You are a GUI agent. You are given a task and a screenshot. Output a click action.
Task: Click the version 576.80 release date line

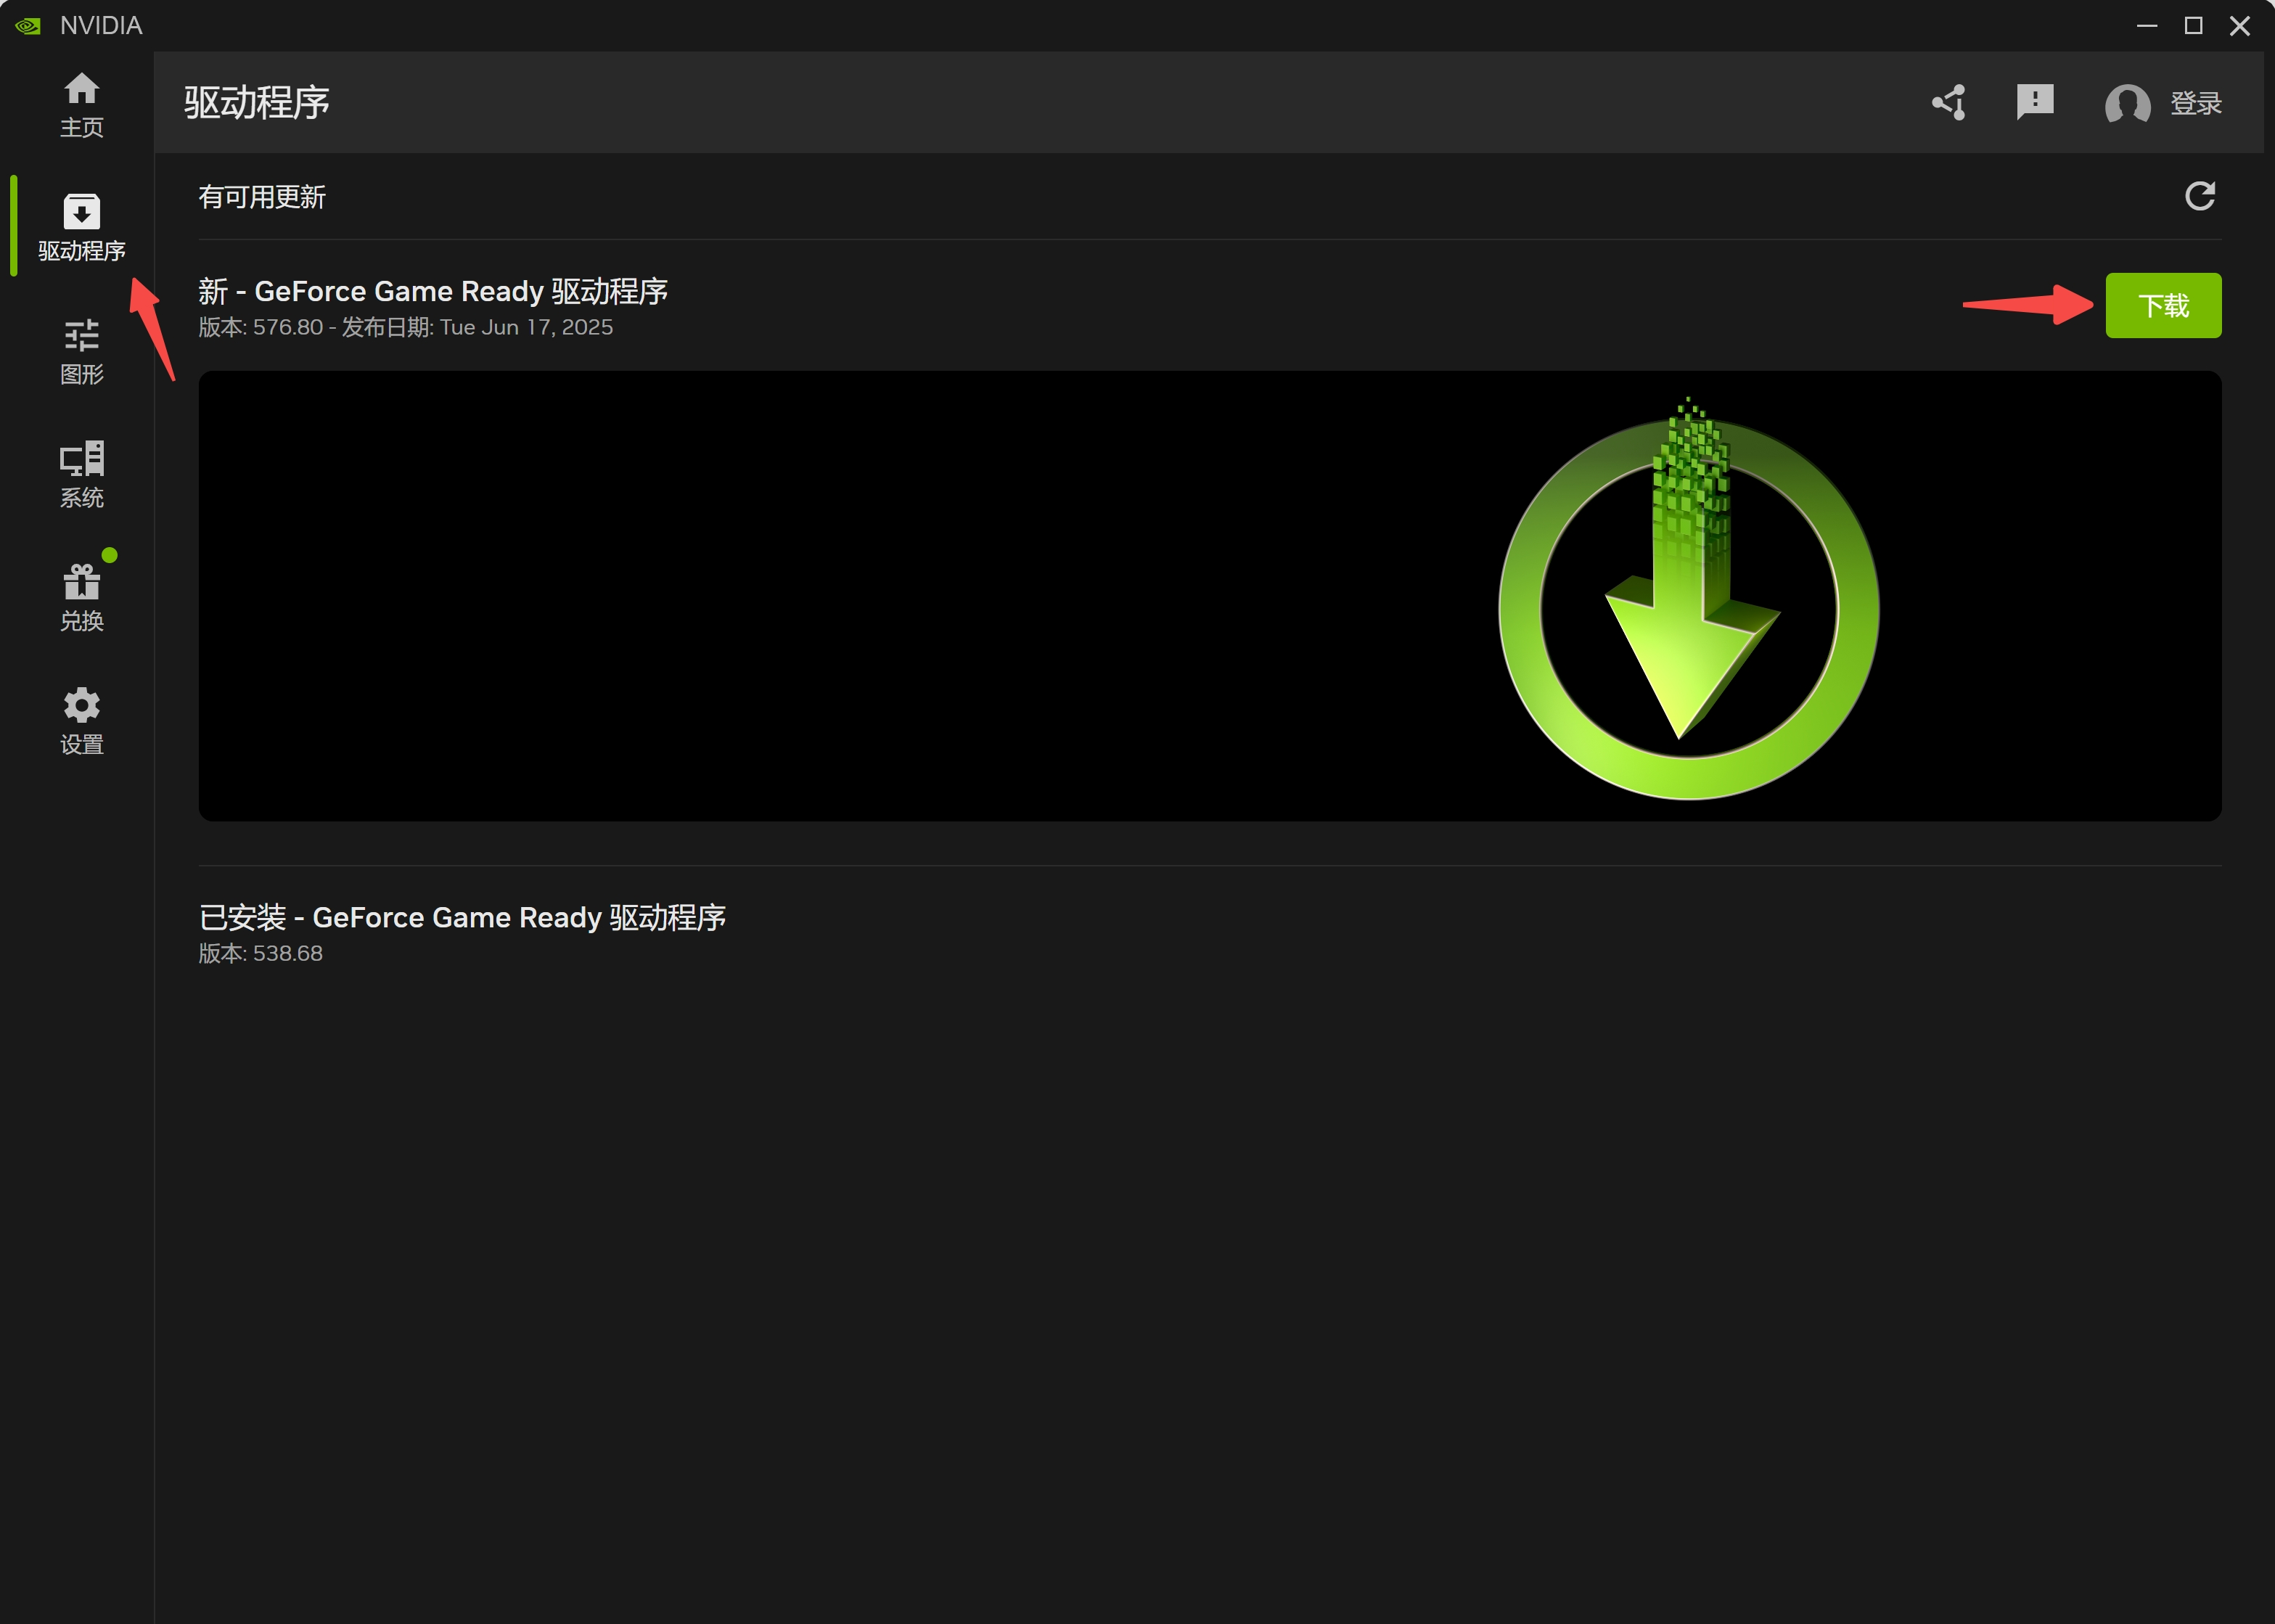pos(405,327)
